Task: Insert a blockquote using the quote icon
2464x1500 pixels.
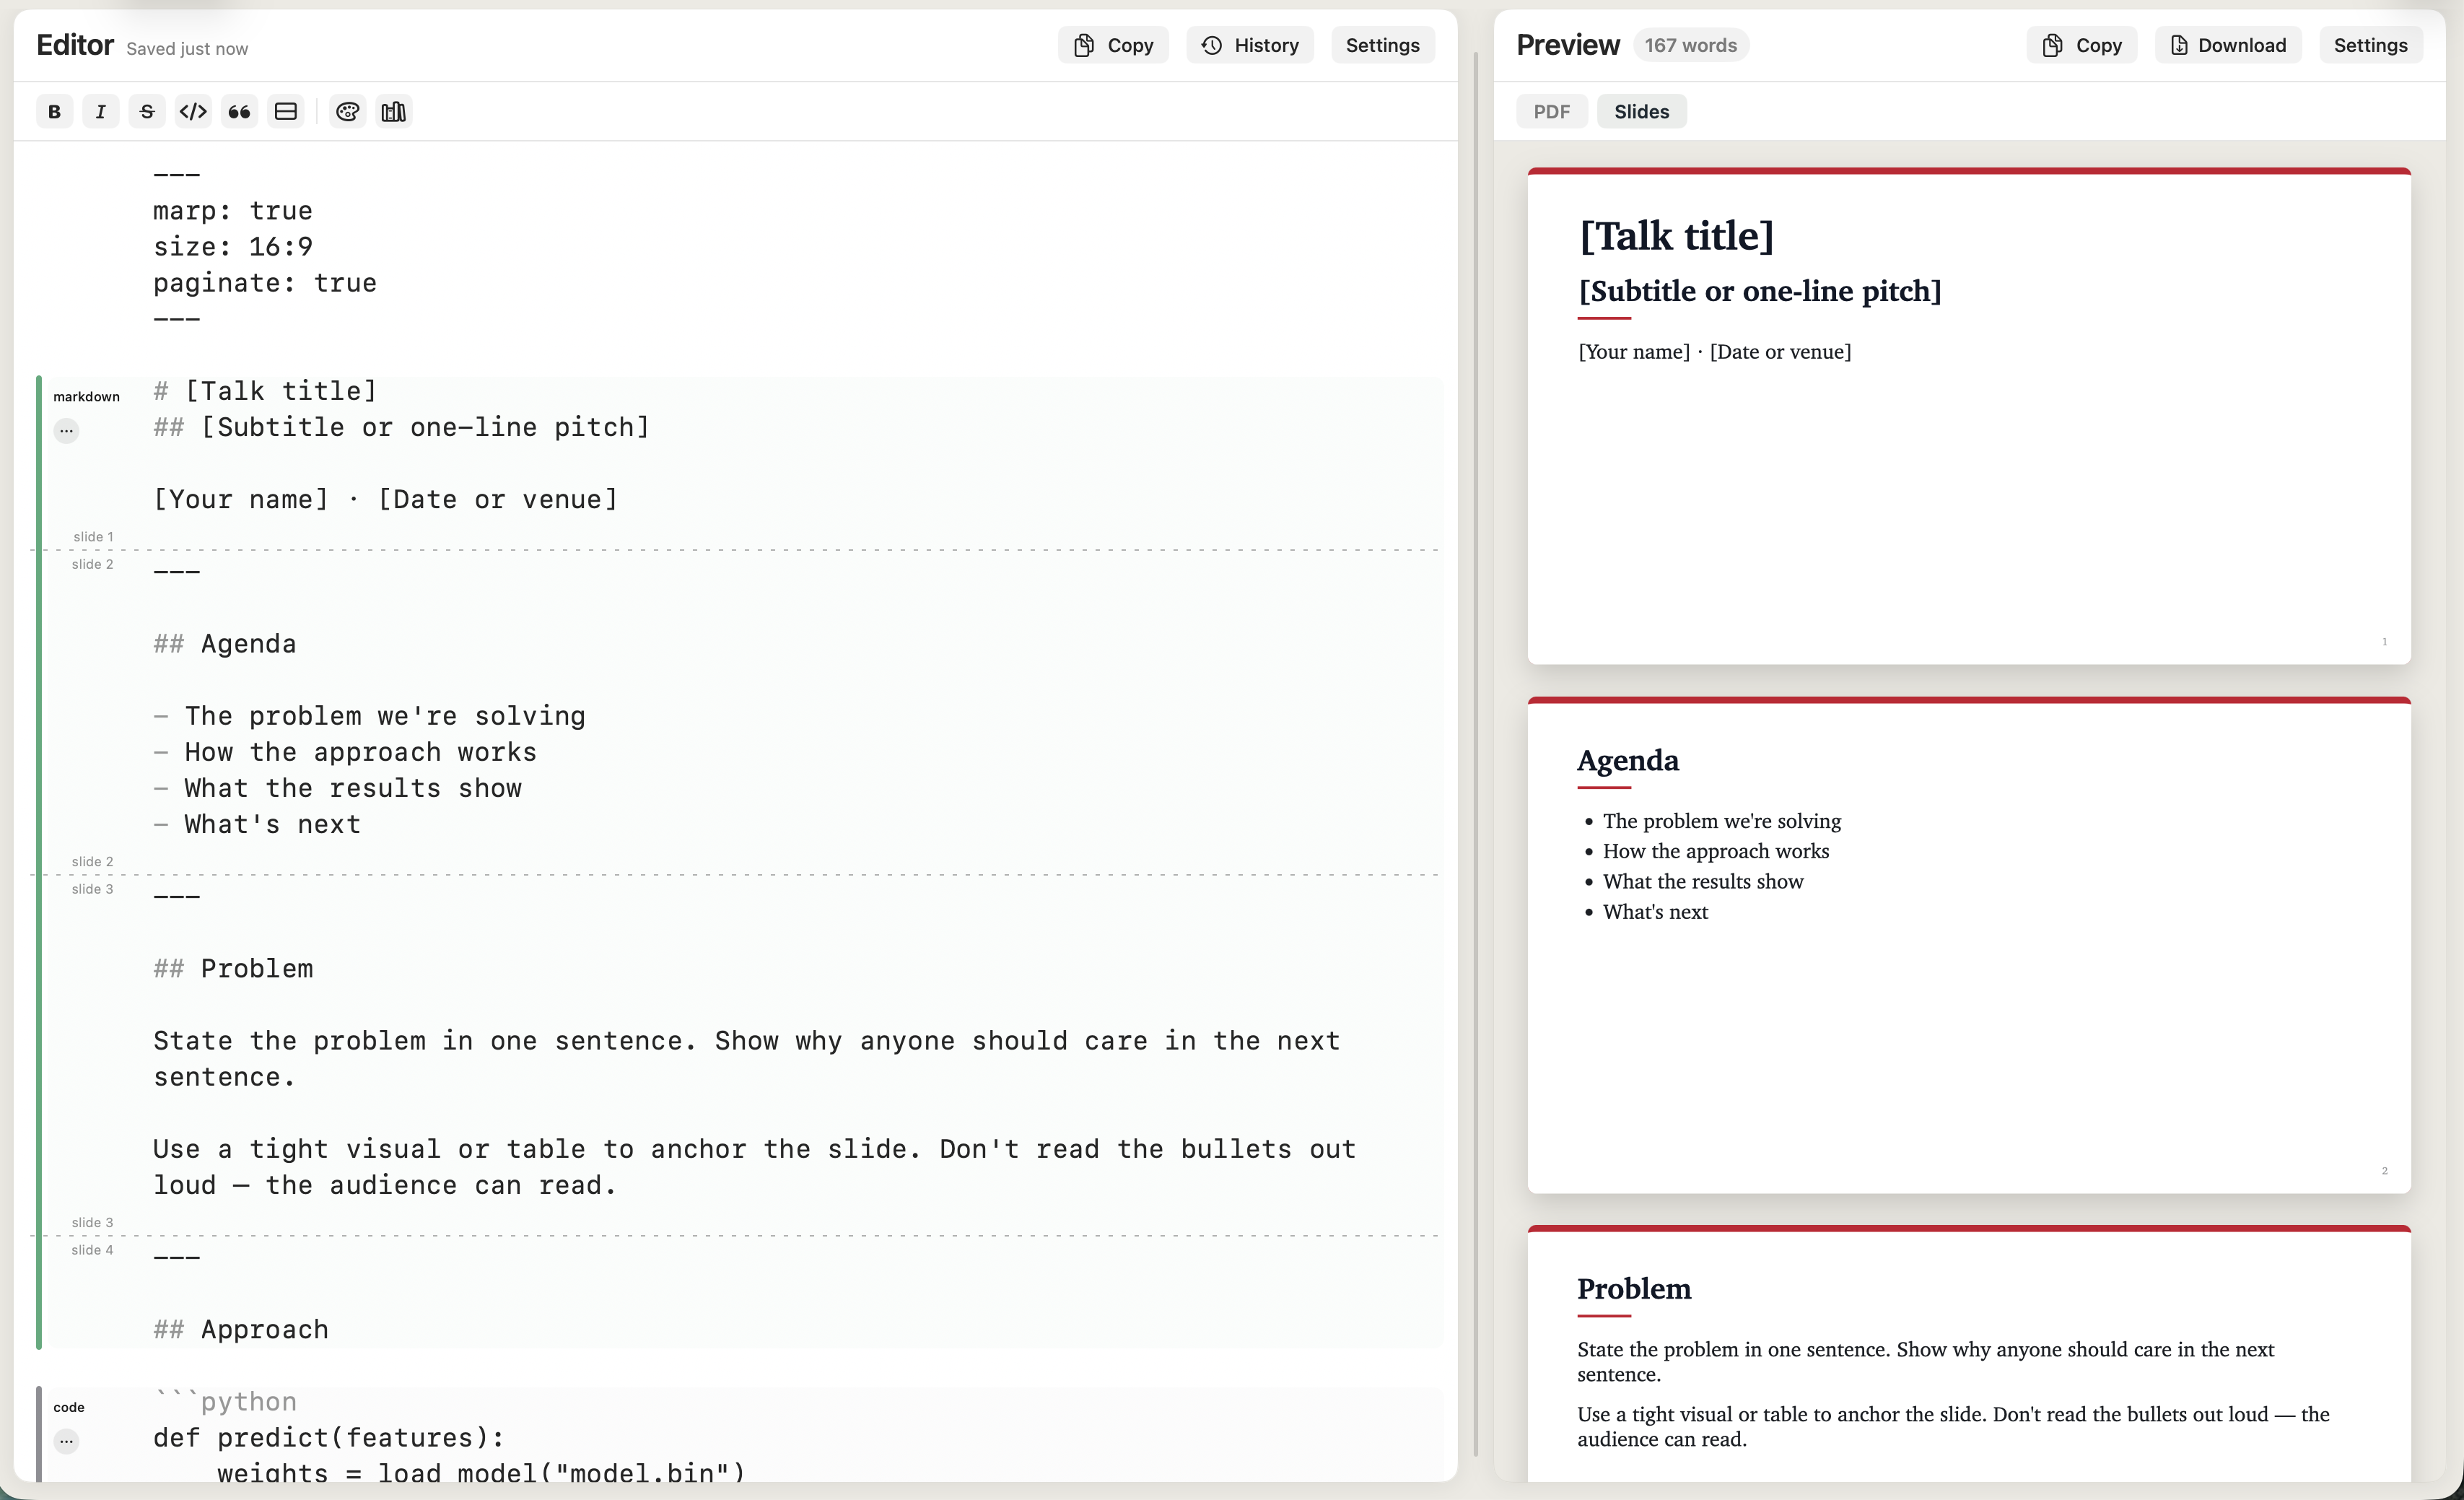Action: [x=239, y=111]
